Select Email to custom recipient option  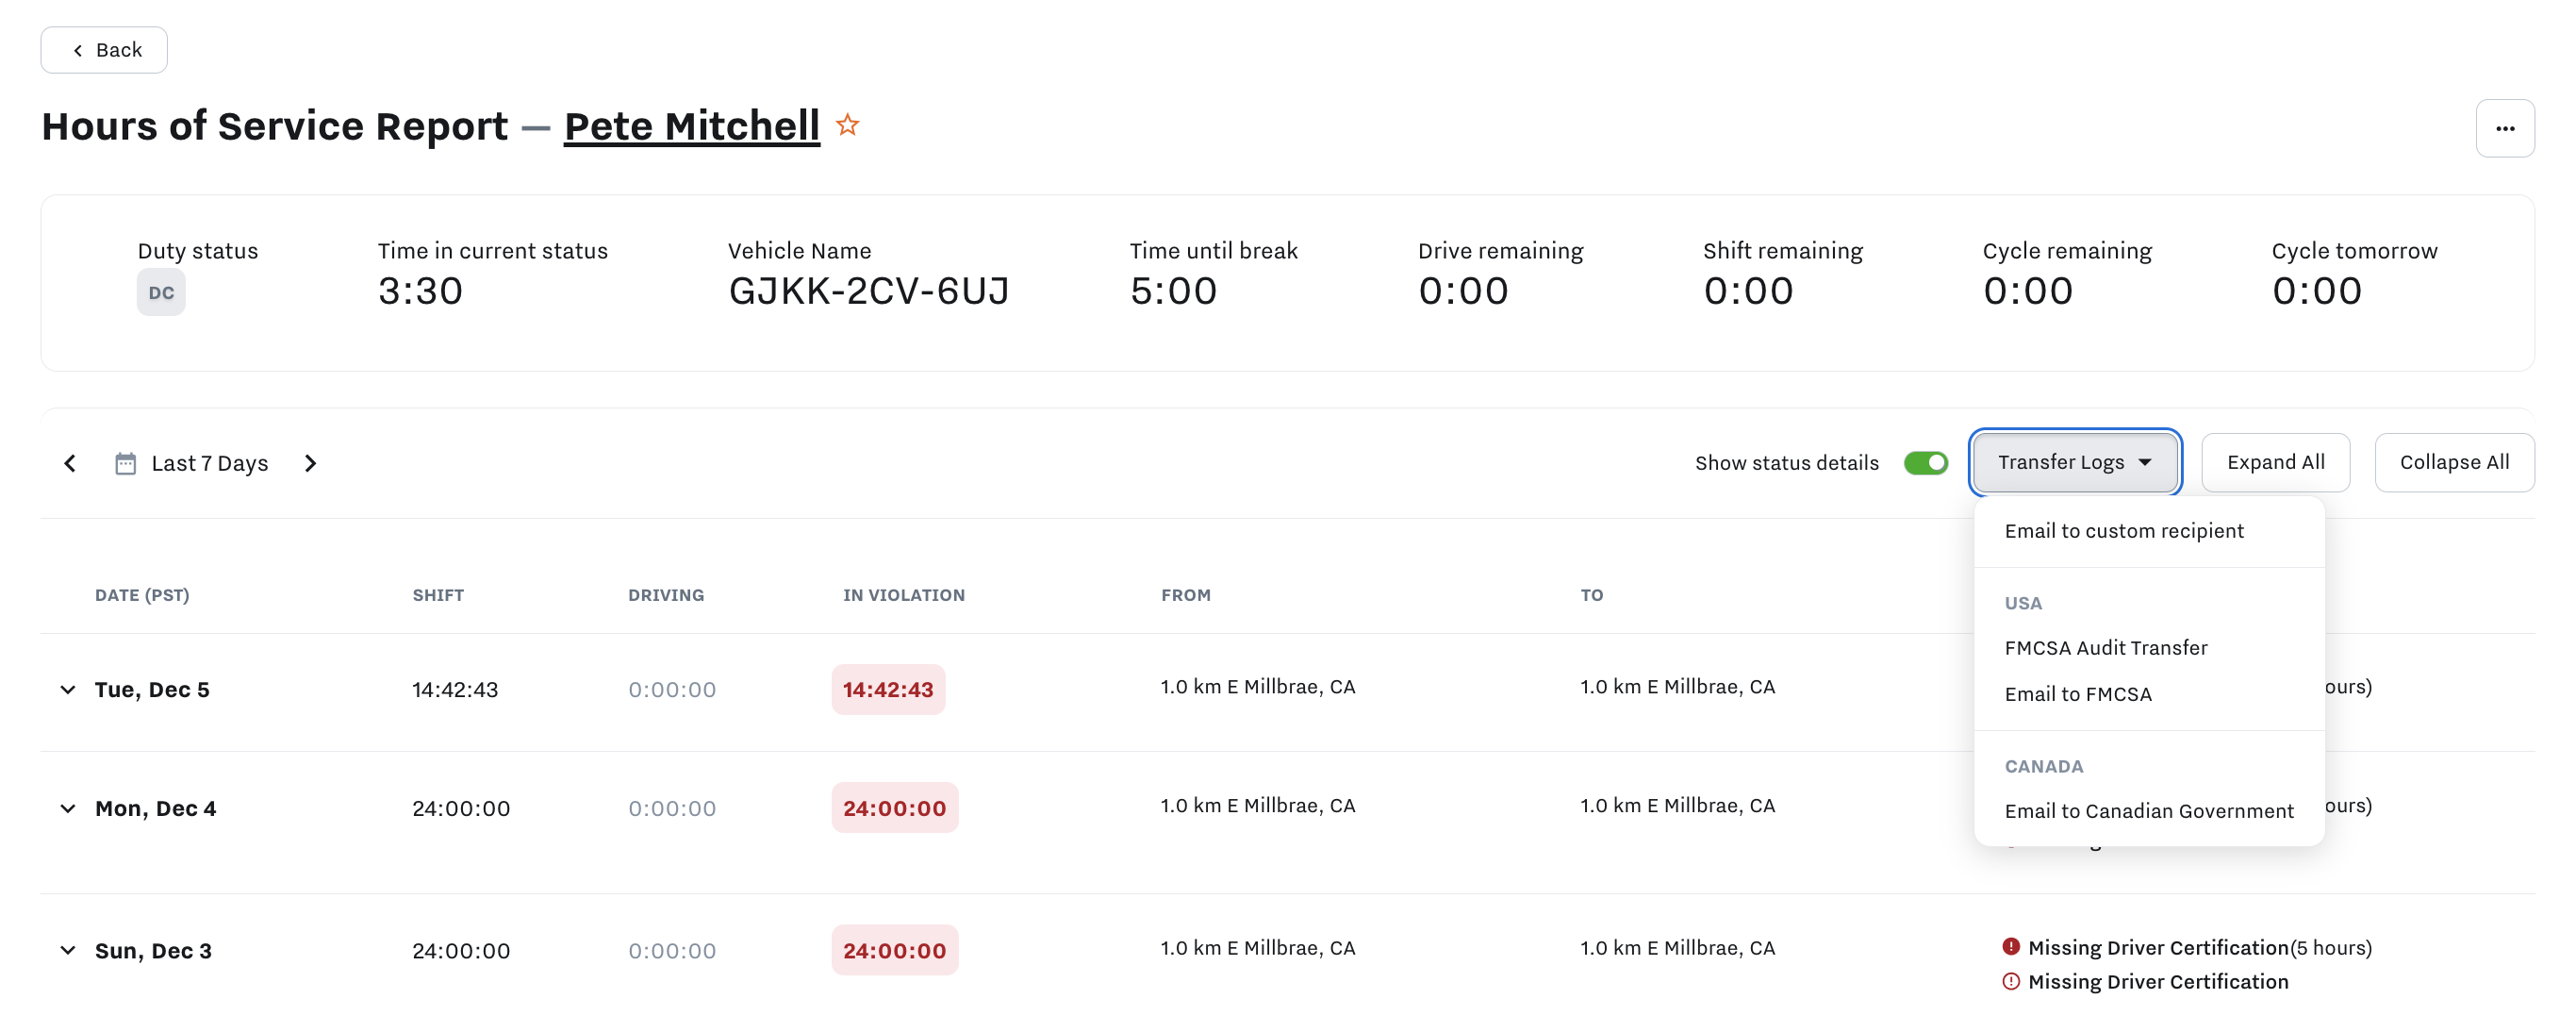(x=2124, y=529)
